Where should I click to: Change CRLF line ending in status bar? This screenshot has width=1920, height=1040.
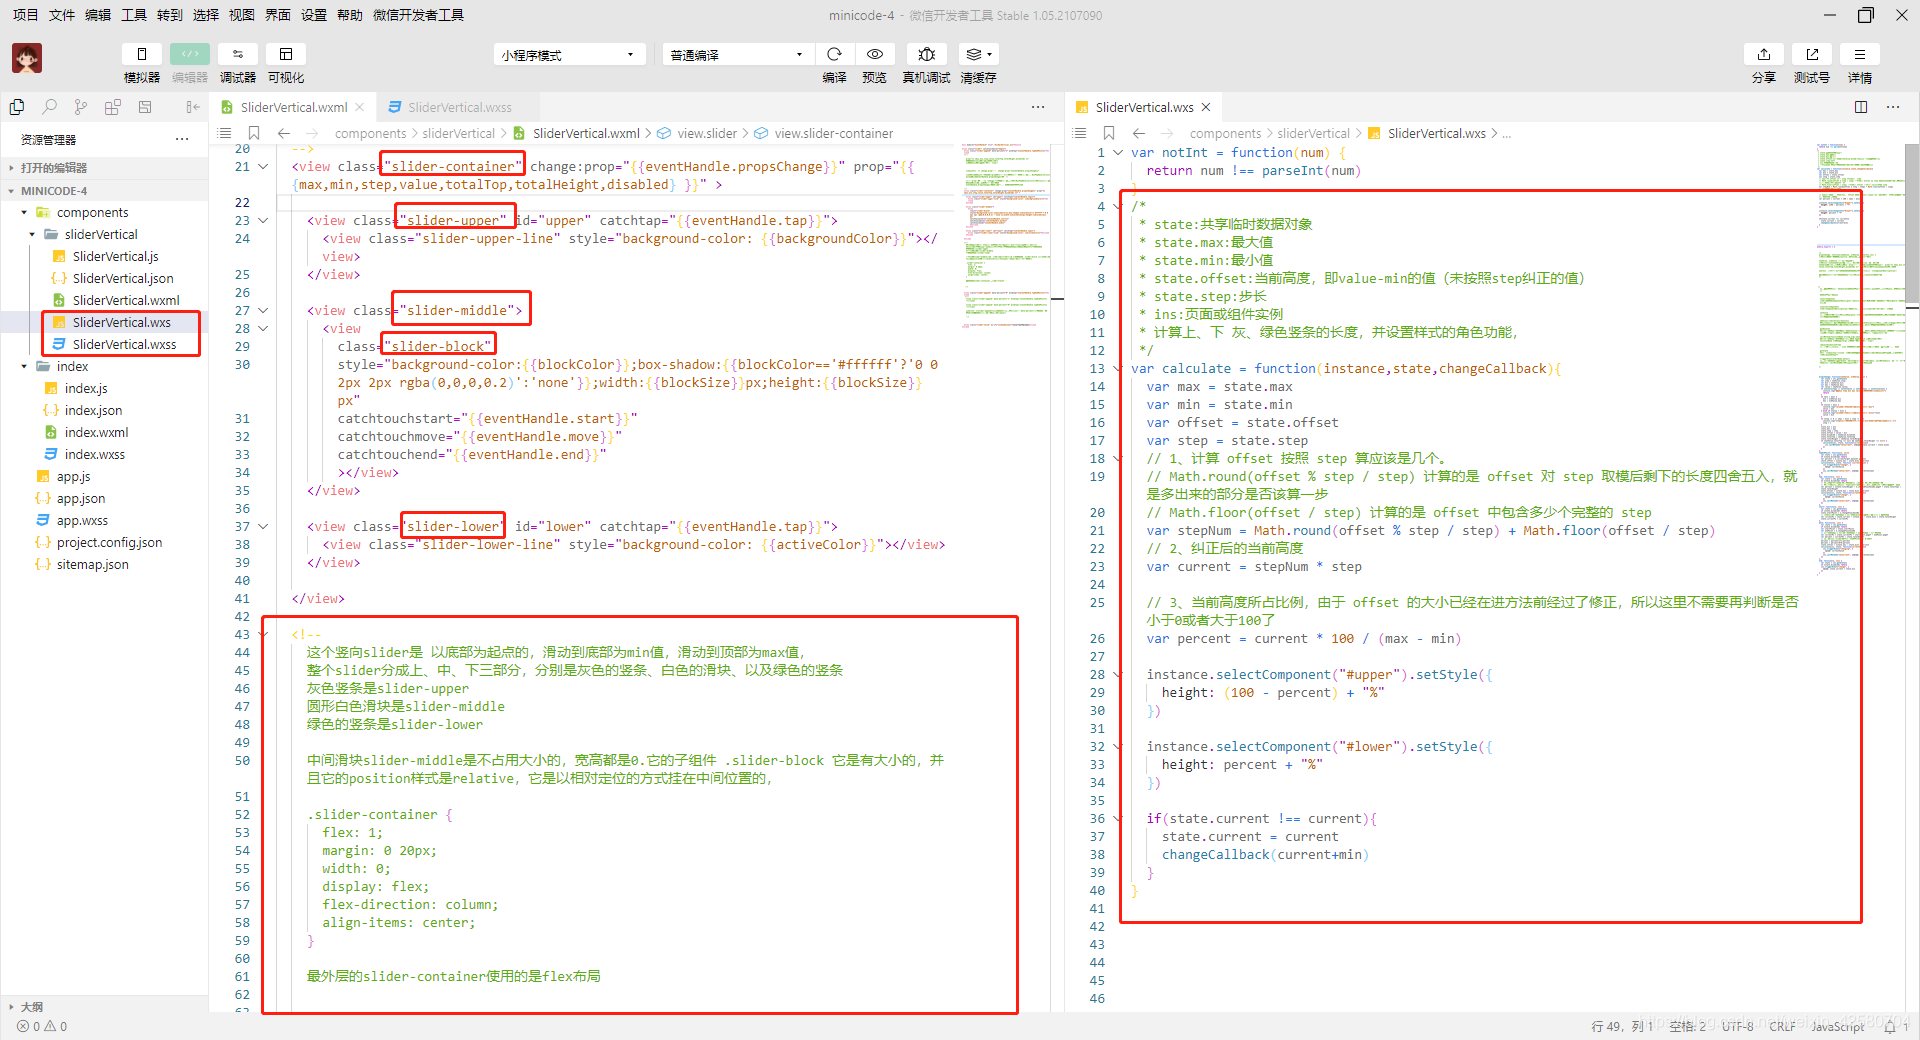pos(1782,1026)
